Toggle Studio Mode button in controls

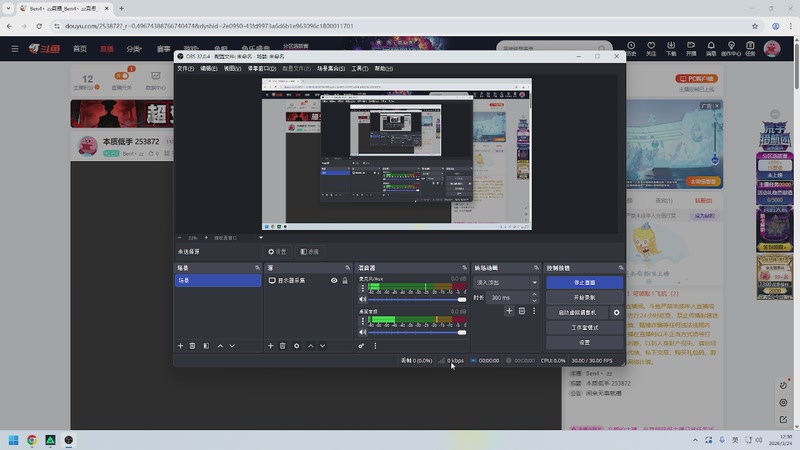584,328
